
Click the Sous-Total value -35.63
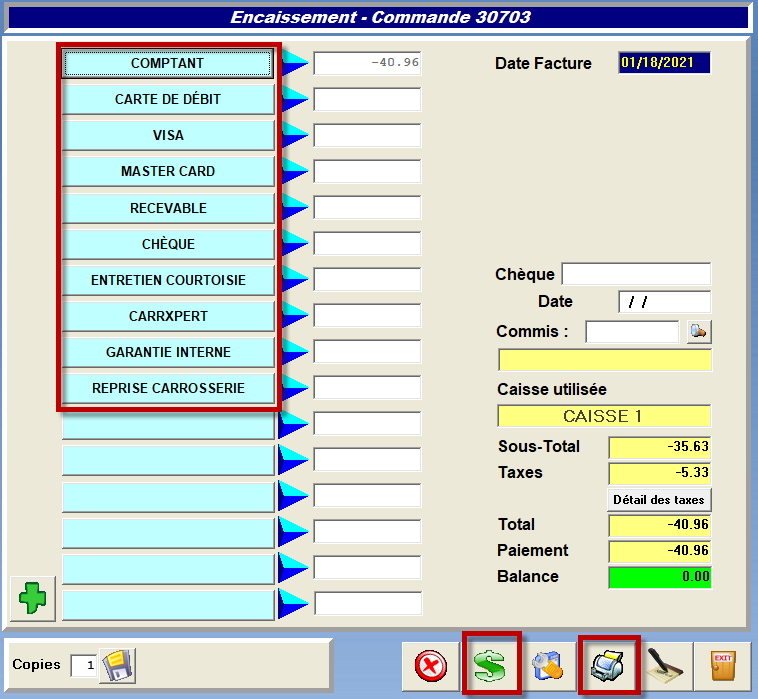click(x=660, y=447)
